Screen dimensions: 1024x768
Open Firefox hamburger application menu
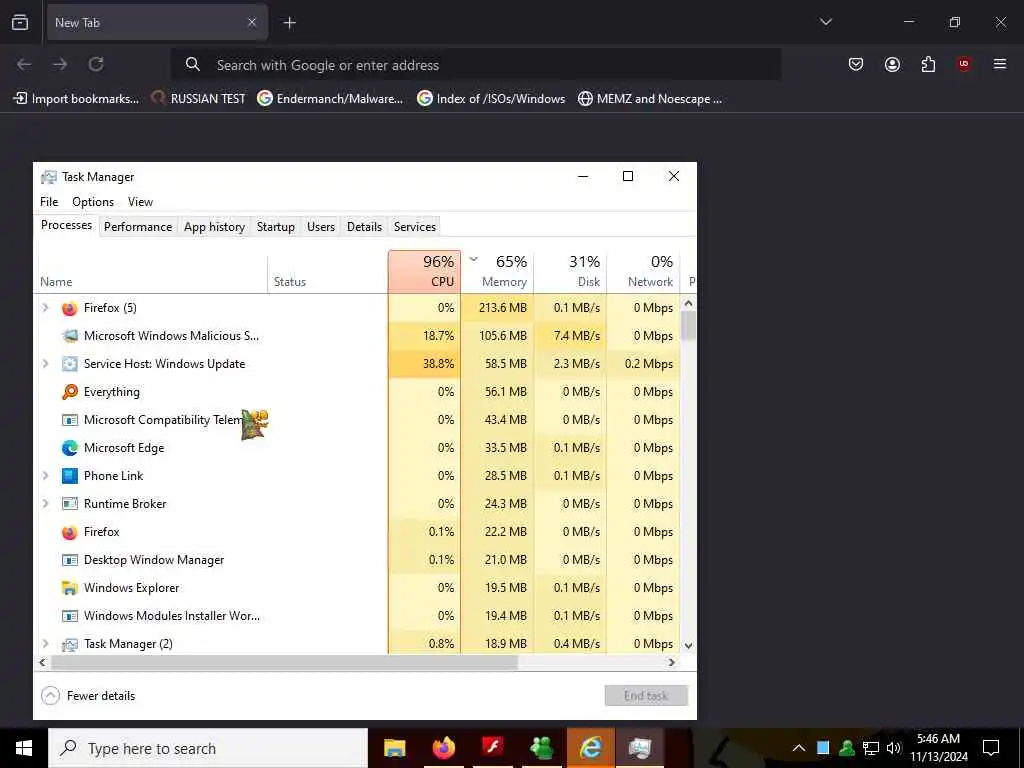999,64
